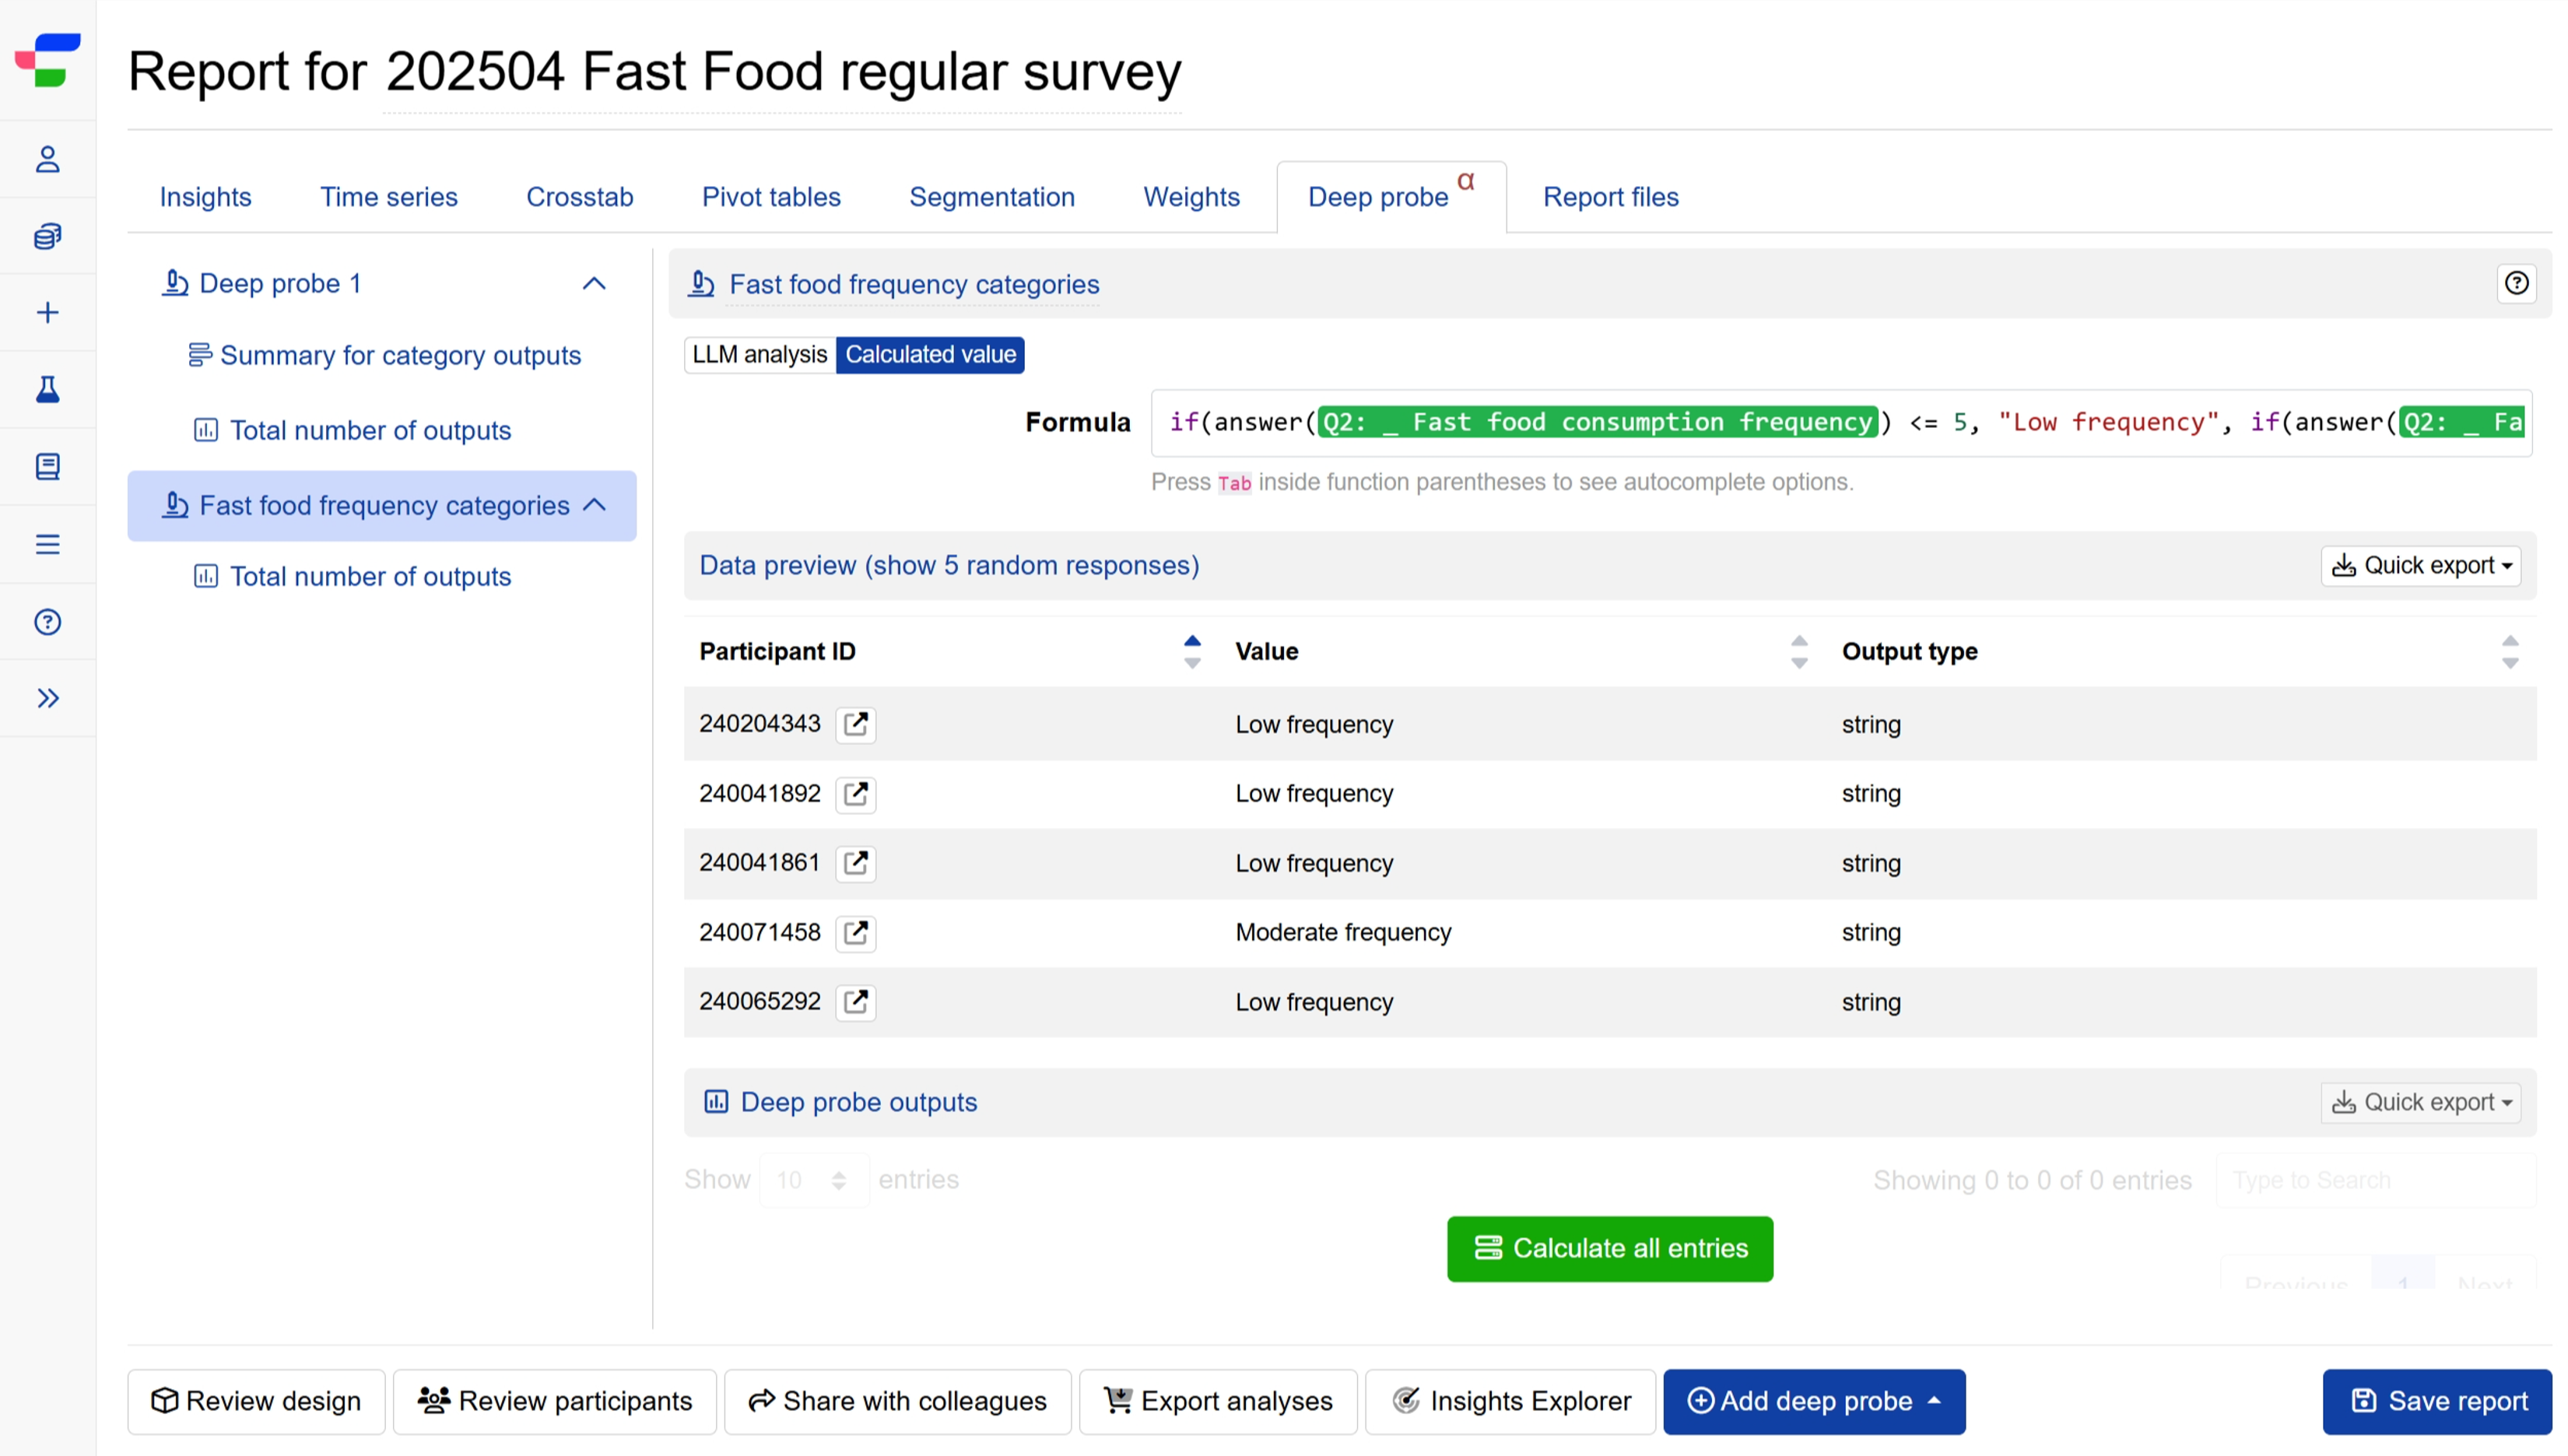The height and width of the screenshot is (1456, 2568).
Task: Switch to the Report files tab
Action: click(x=1610, y=197)
